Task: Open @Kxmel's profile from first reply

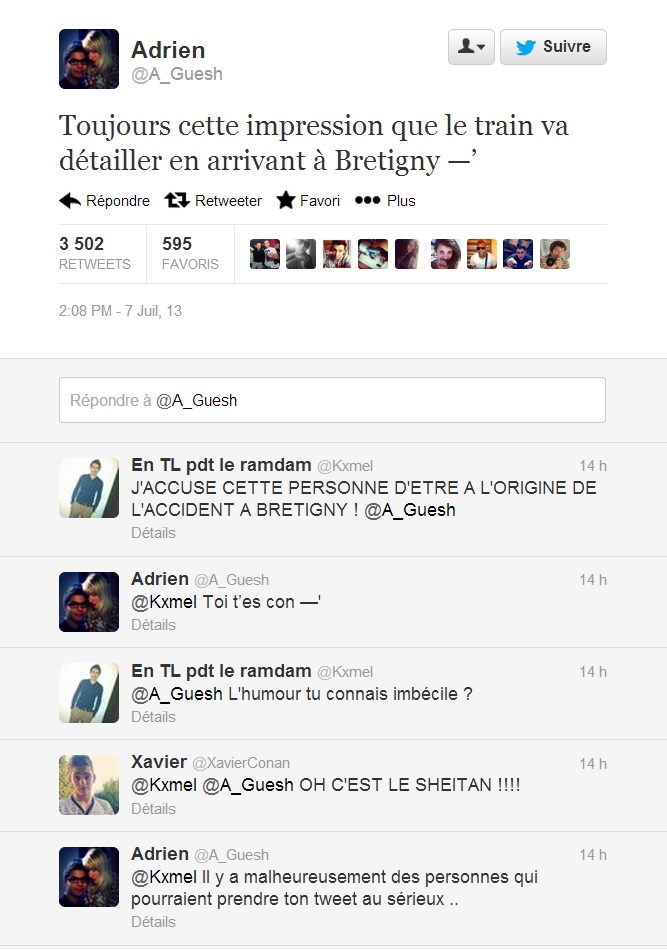Action: click(x=345, y=466)
